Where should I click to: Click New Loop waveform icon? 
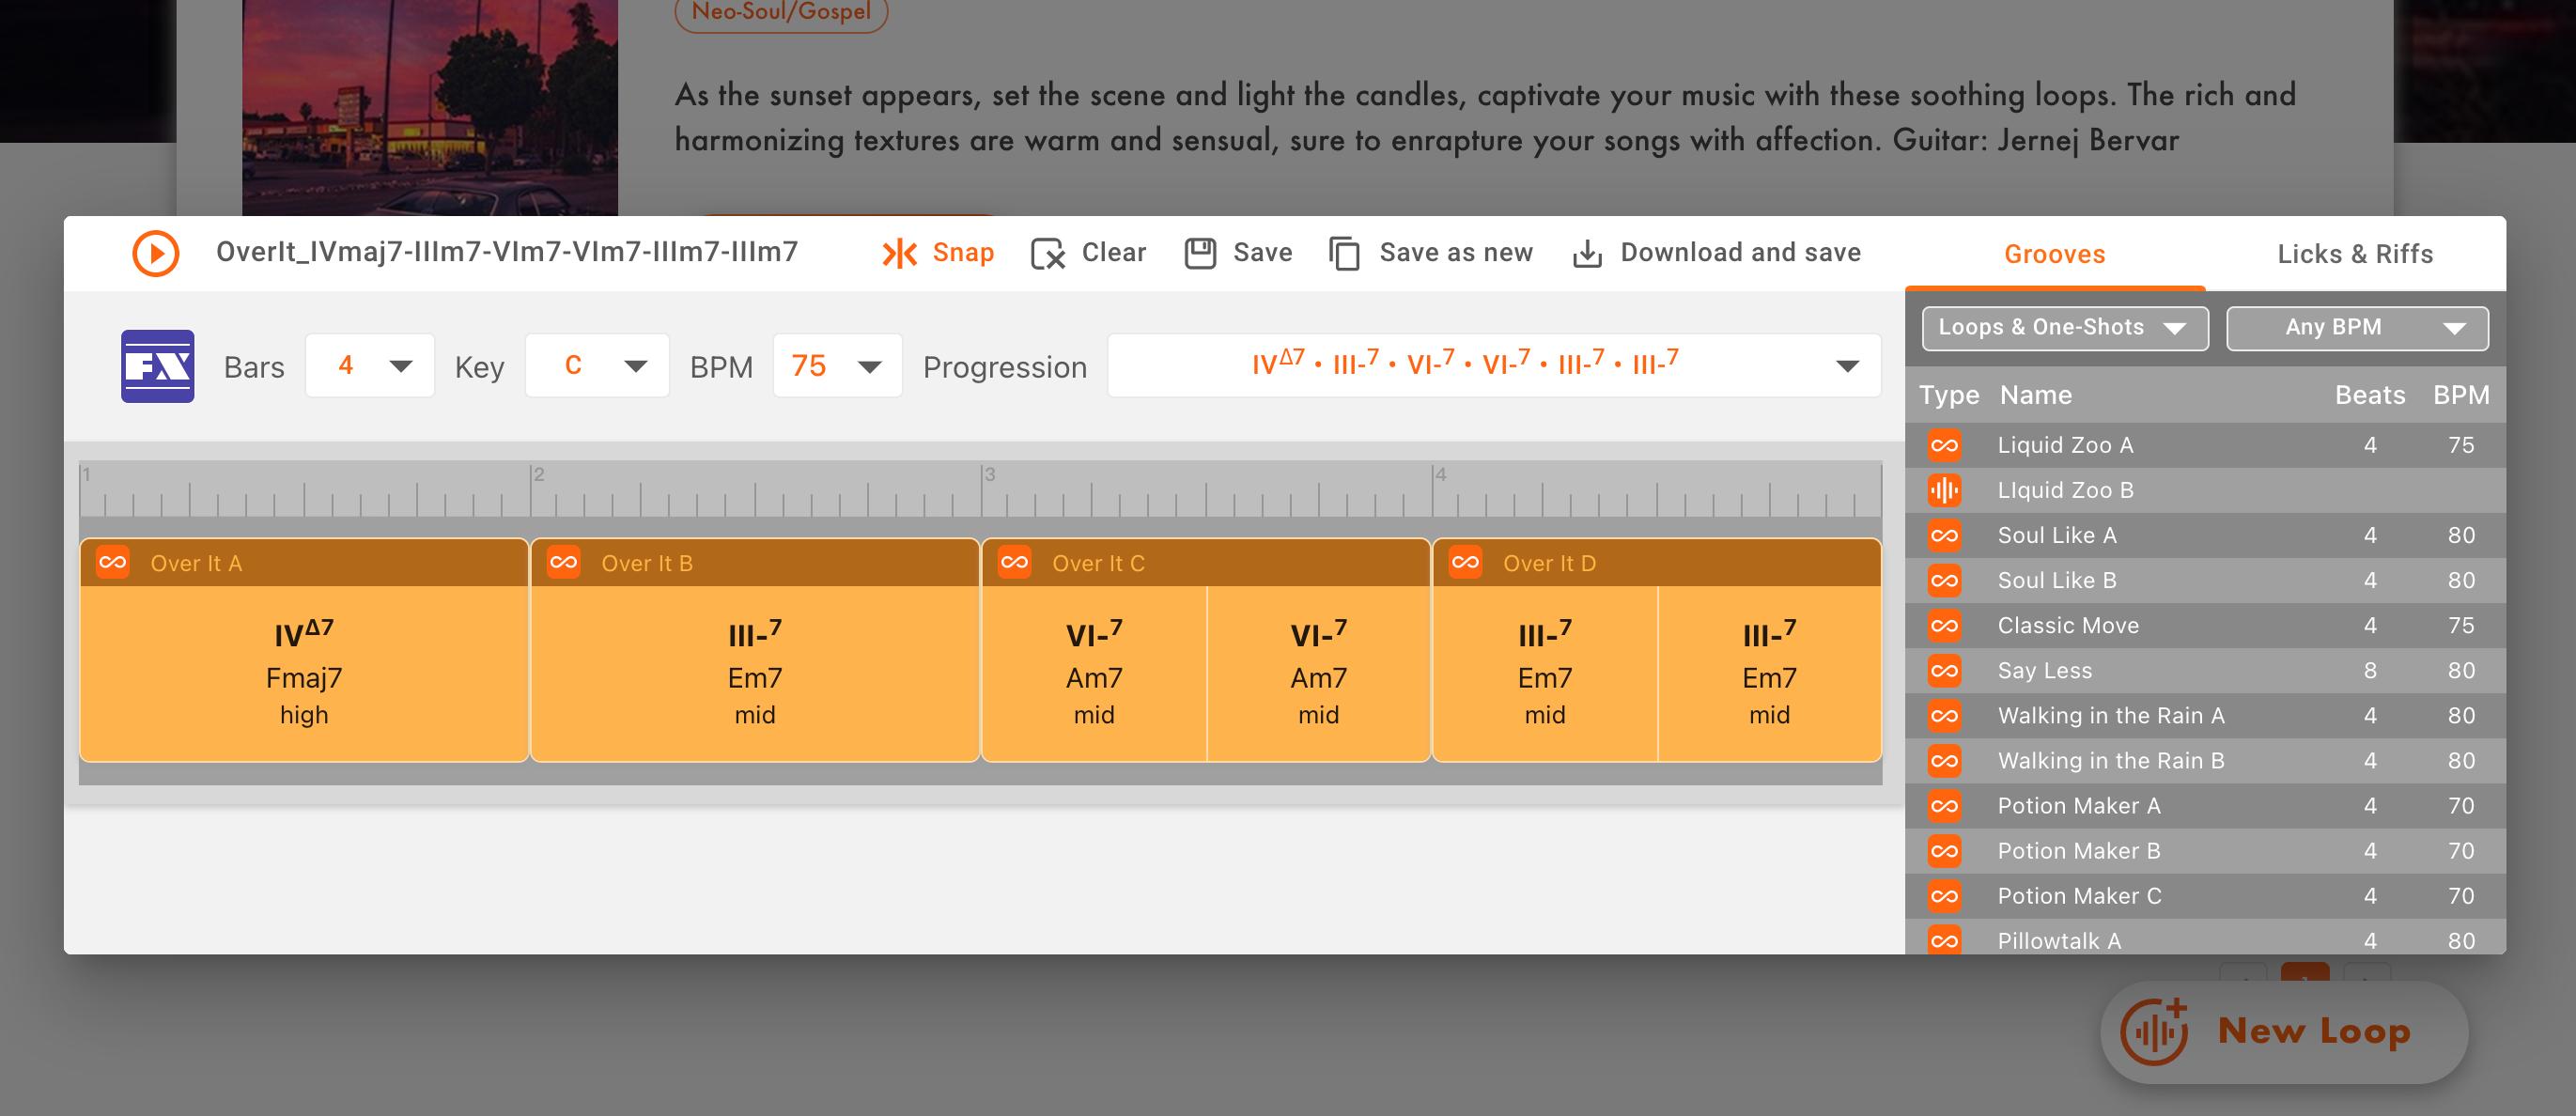(x=2154, y=1031)
